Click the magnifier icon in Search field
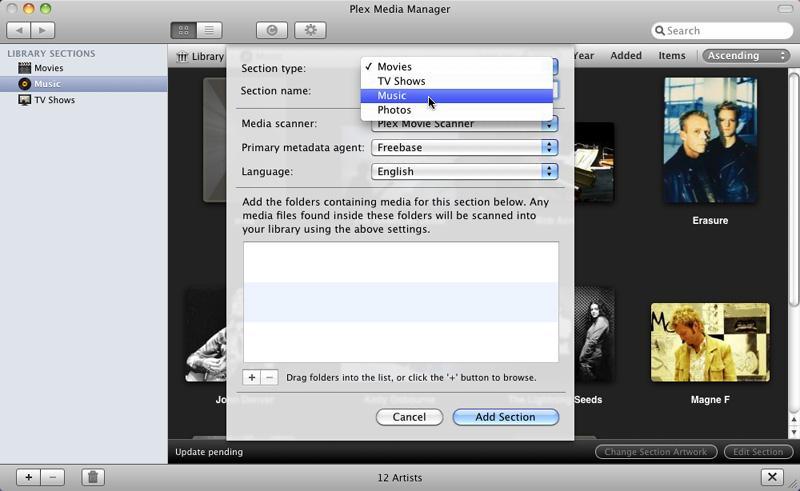 pyautogui.click(x=660, y=31)
